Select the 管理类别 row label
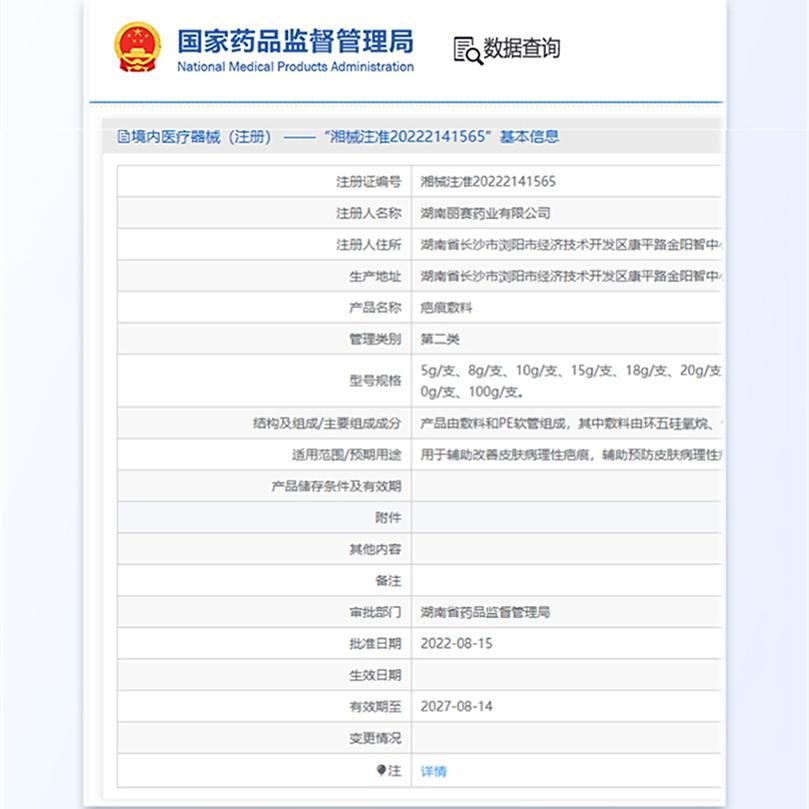This screenshot has height=809, width=809. [x=375, y=339]
